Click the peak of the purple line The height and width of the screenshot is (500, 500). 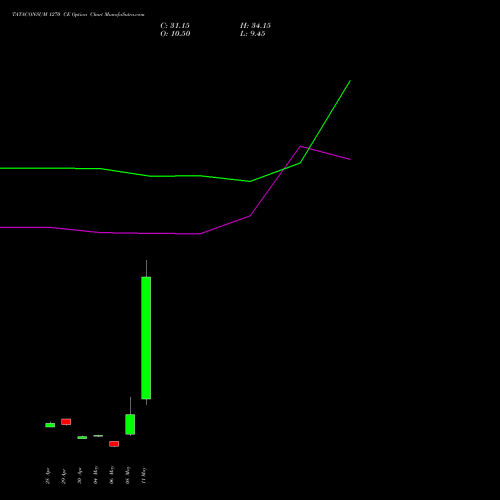tap(300, 146)
